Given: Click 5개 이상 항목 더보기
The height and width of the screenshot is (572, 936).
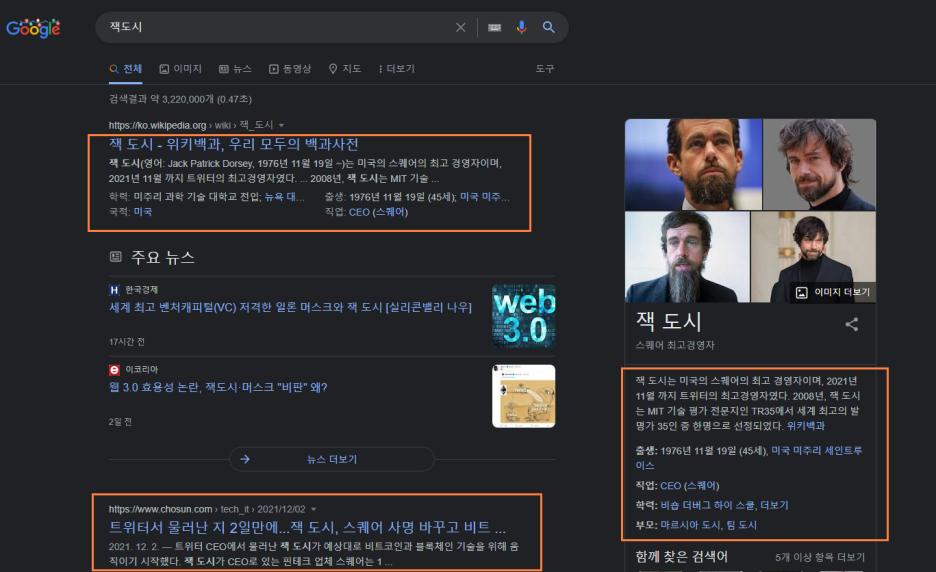Looking at the screenshot, I should tap(820, 557).
